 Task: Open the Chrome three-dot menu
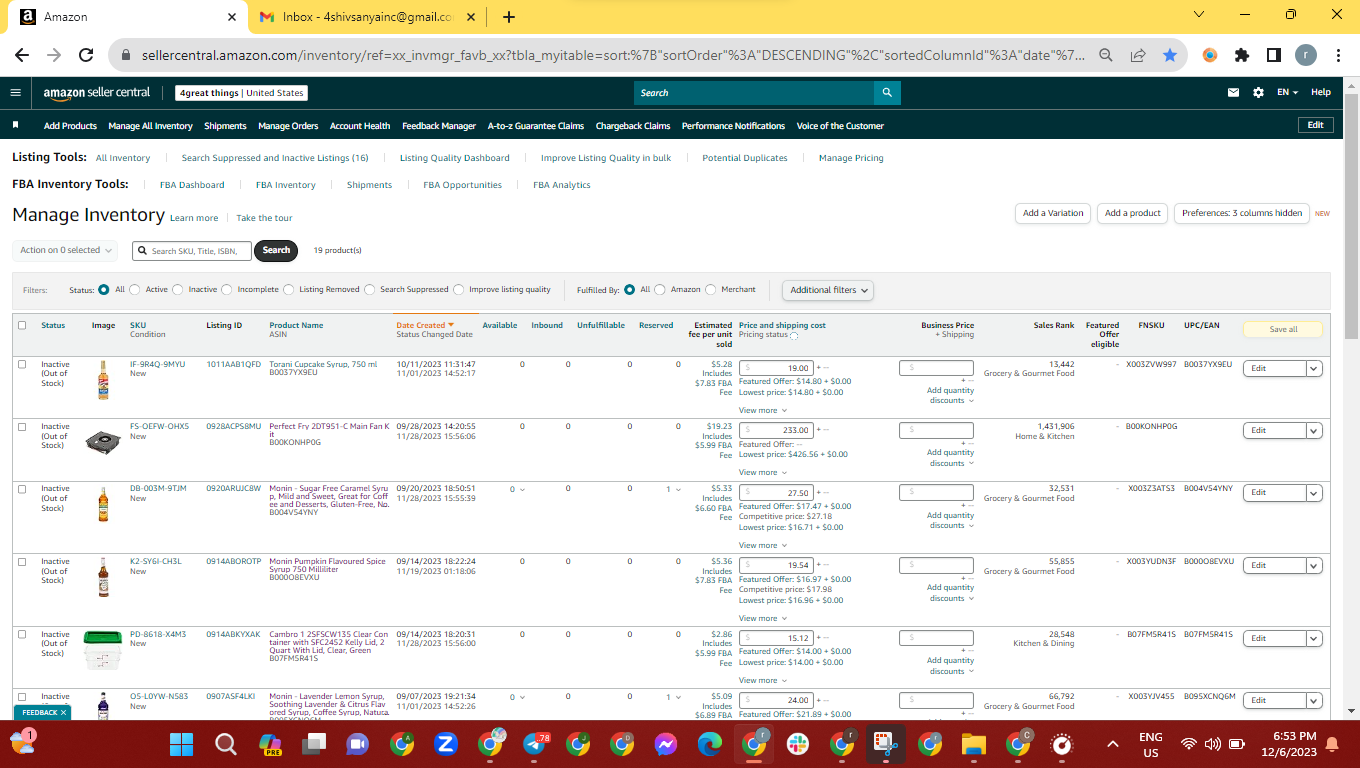coord(1338,56)
